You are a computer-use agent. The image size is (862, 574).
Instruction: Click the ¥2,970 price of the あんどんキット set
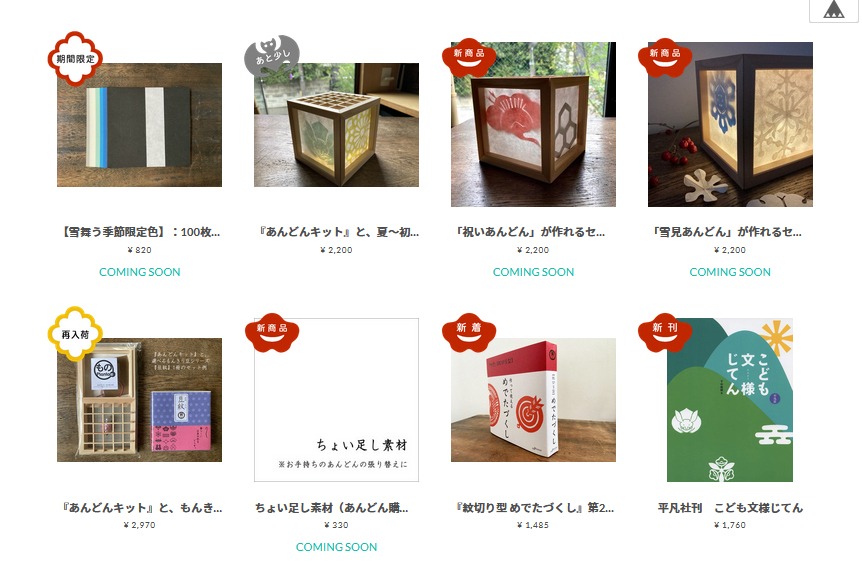click(140, 525)
